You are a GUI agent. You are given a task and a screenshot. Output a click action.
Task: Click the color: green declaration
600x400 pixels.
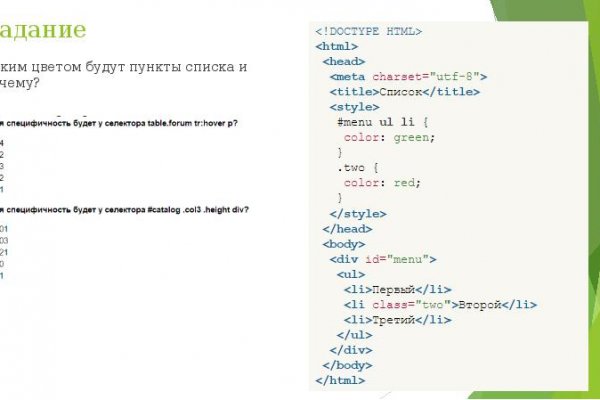point(390,137)
